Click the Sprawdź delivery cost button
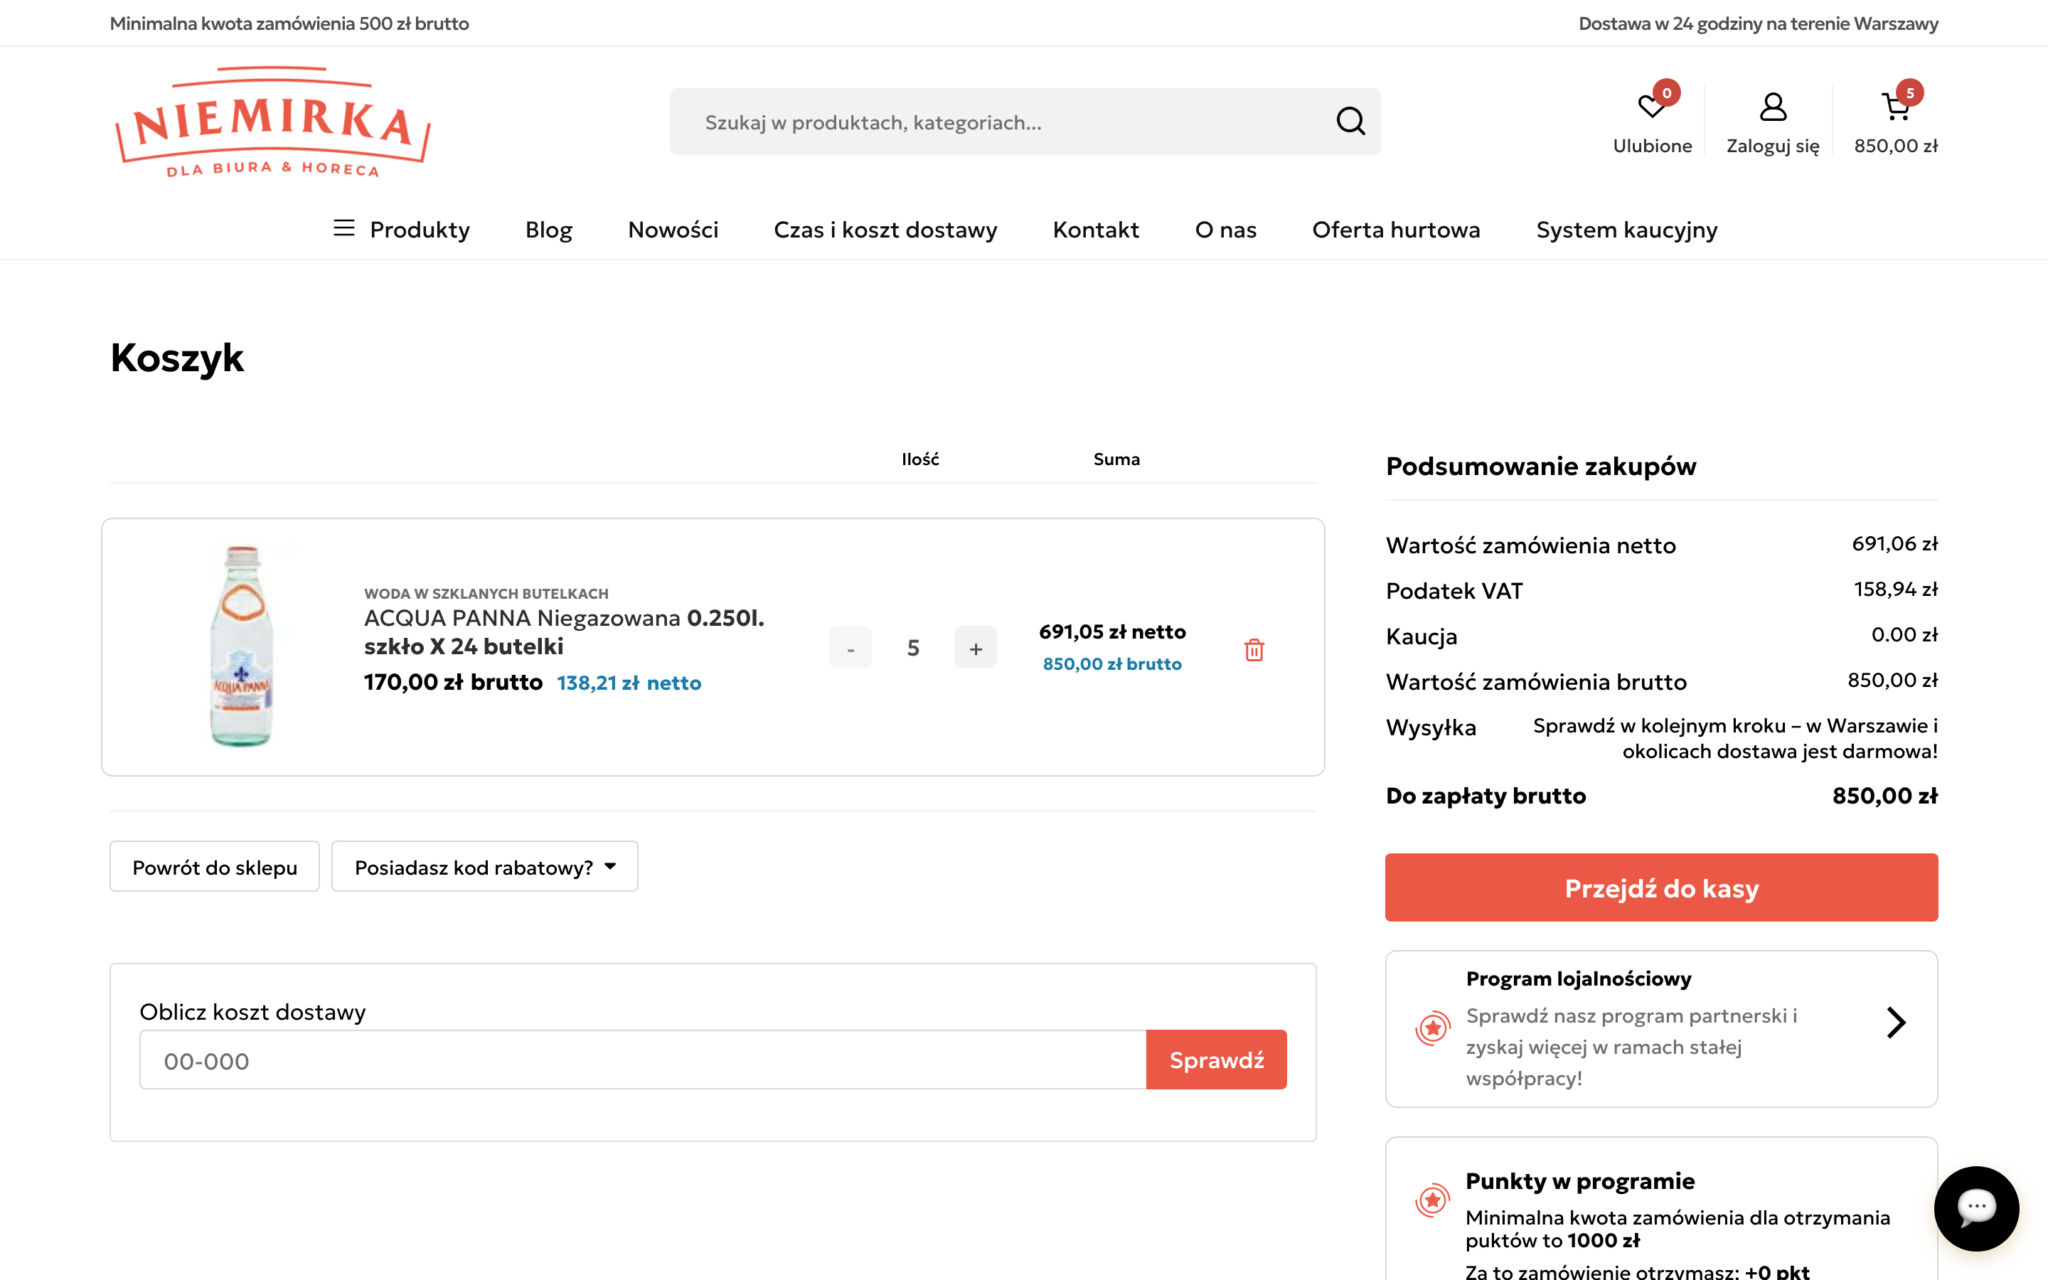 pos(1216,1060)
